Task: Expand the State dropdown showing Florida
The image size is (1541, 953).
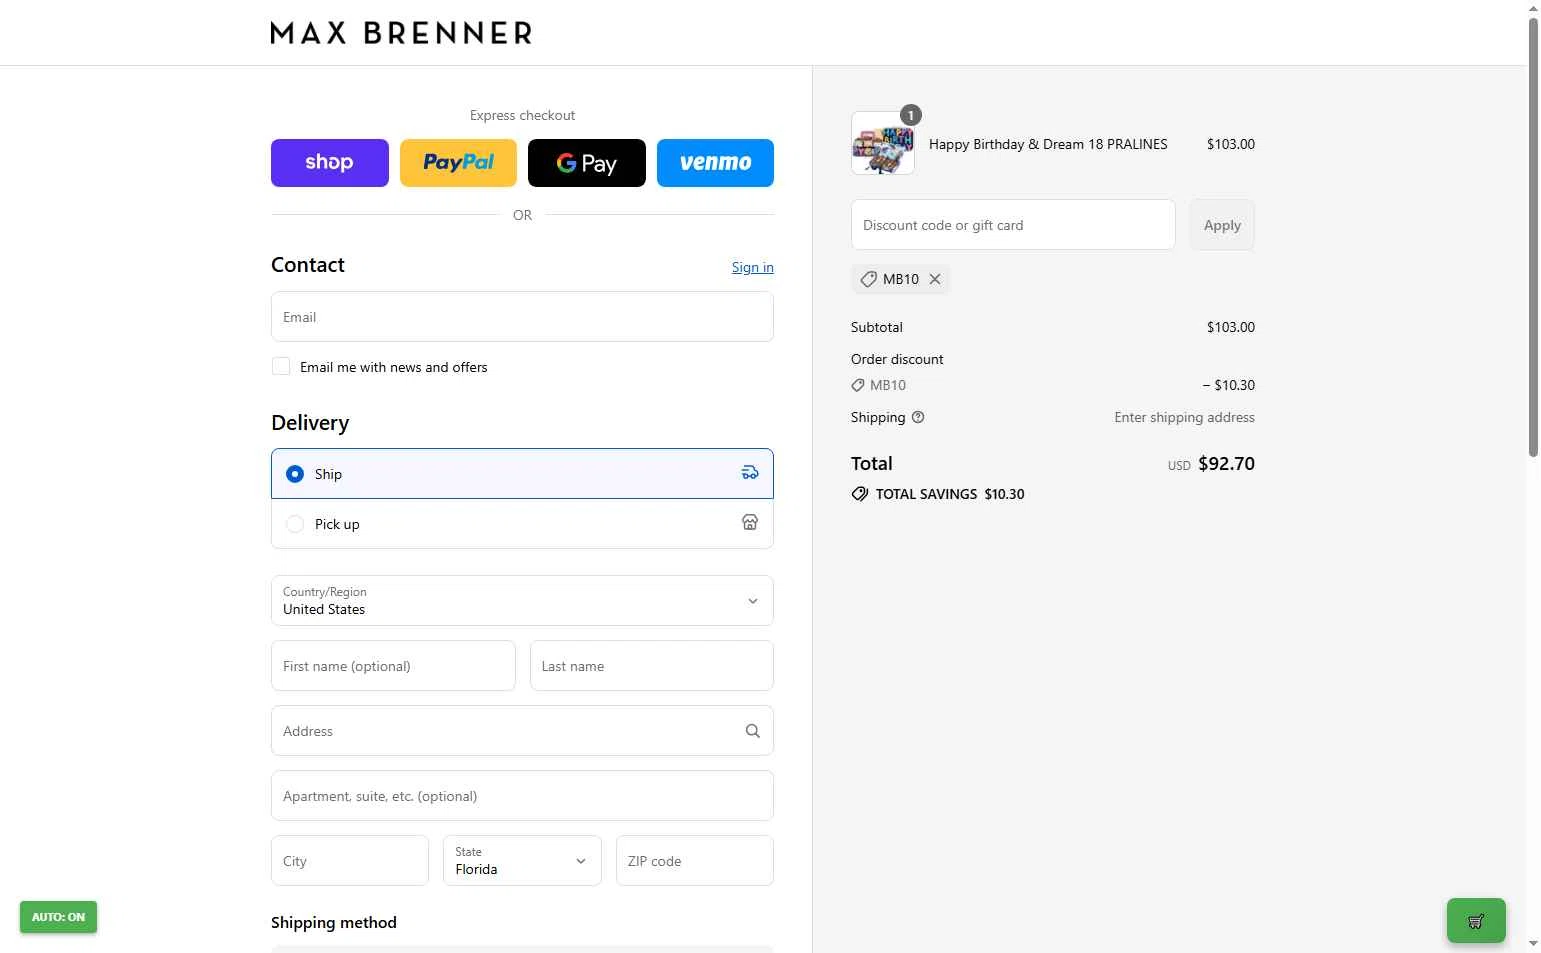Action: (x=522, y=861)
